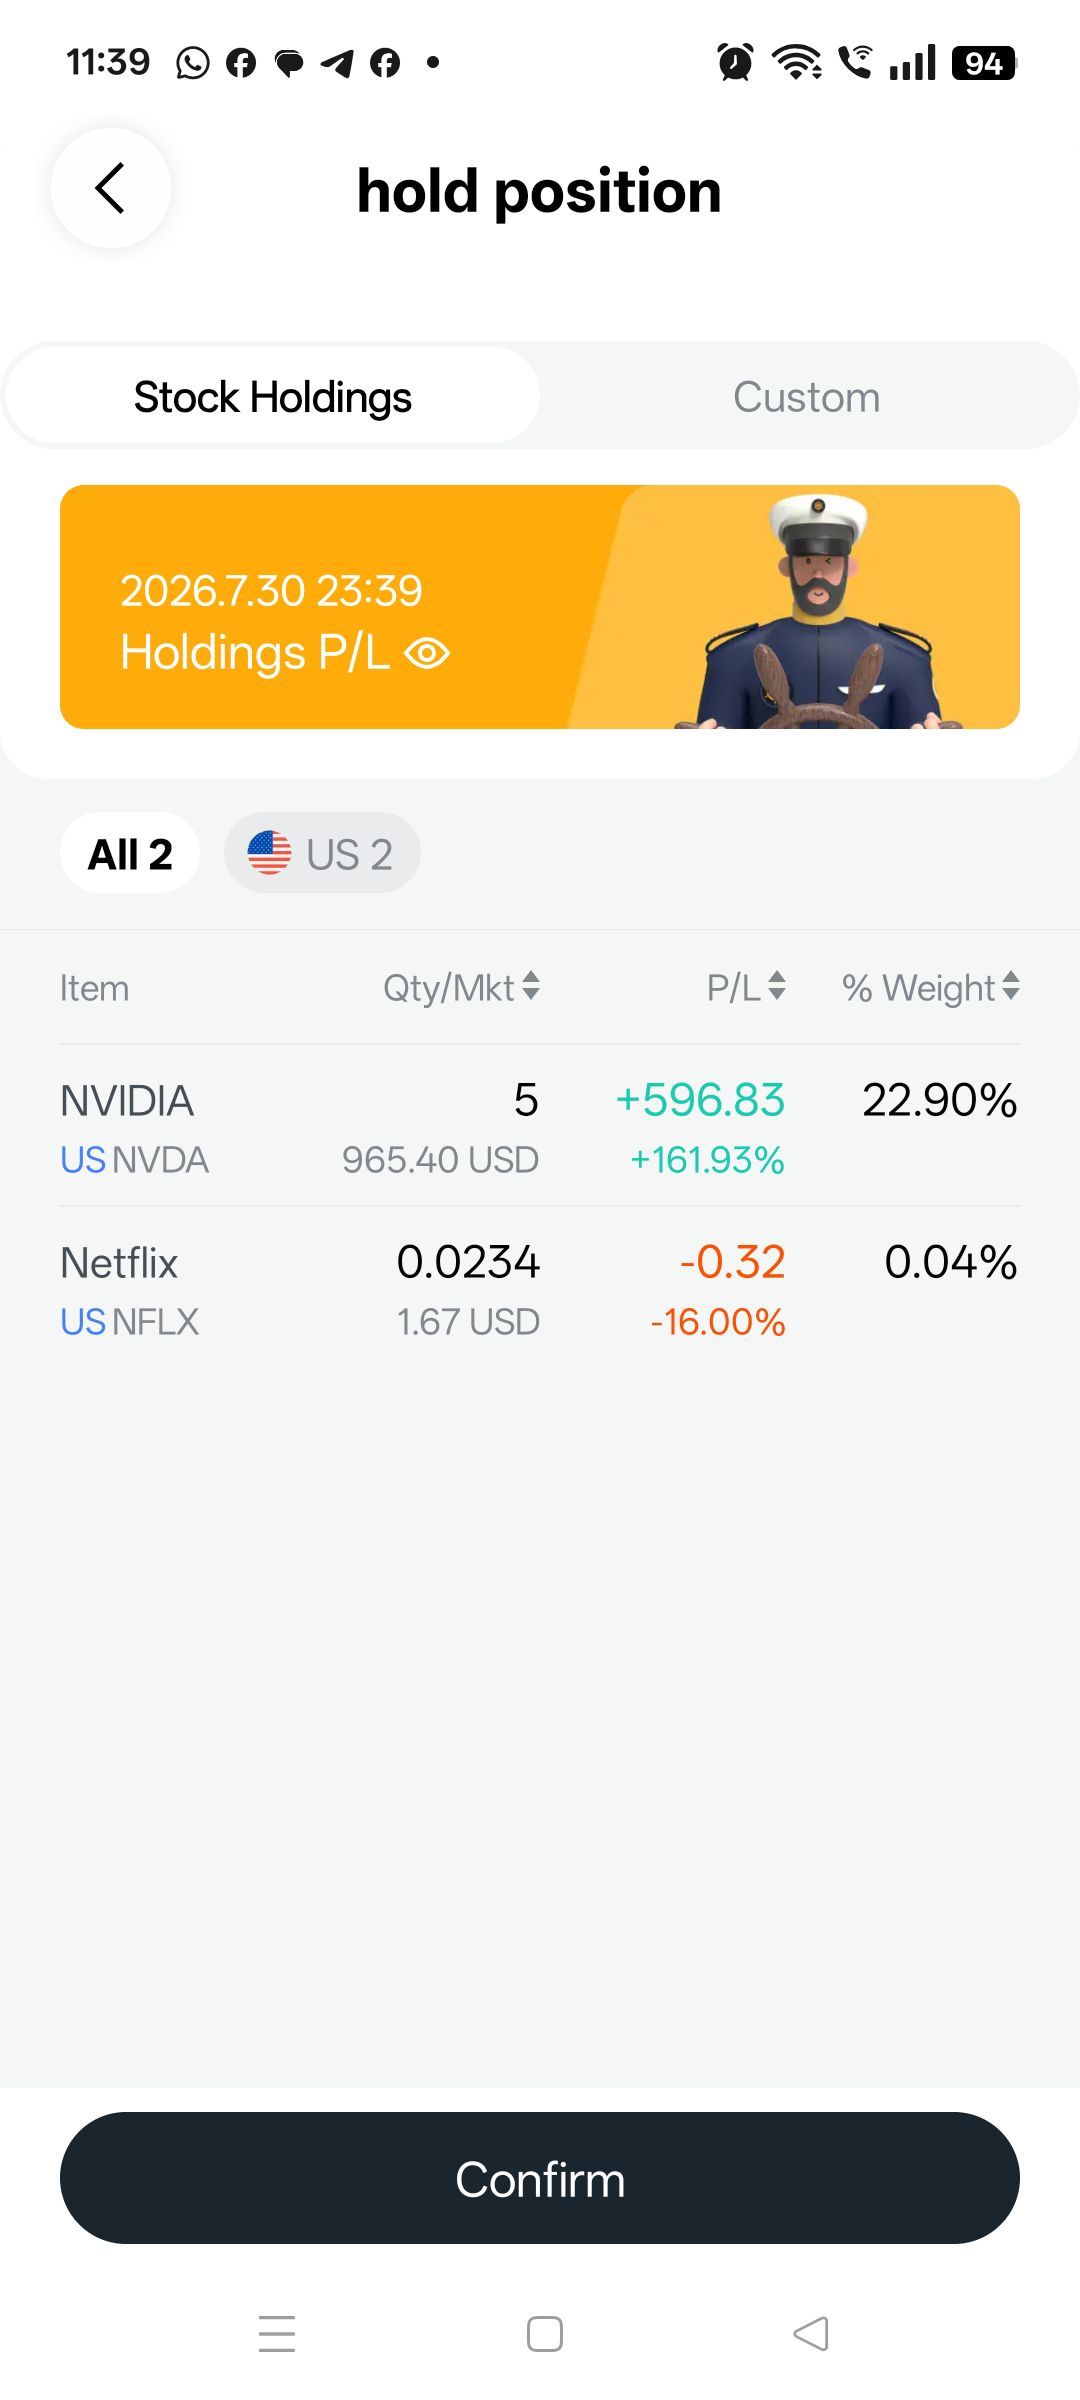Screen dimensions: 1080x2400
Task: Sort by Qty/Mkt column arrows
Action: [x=532, y=986]
